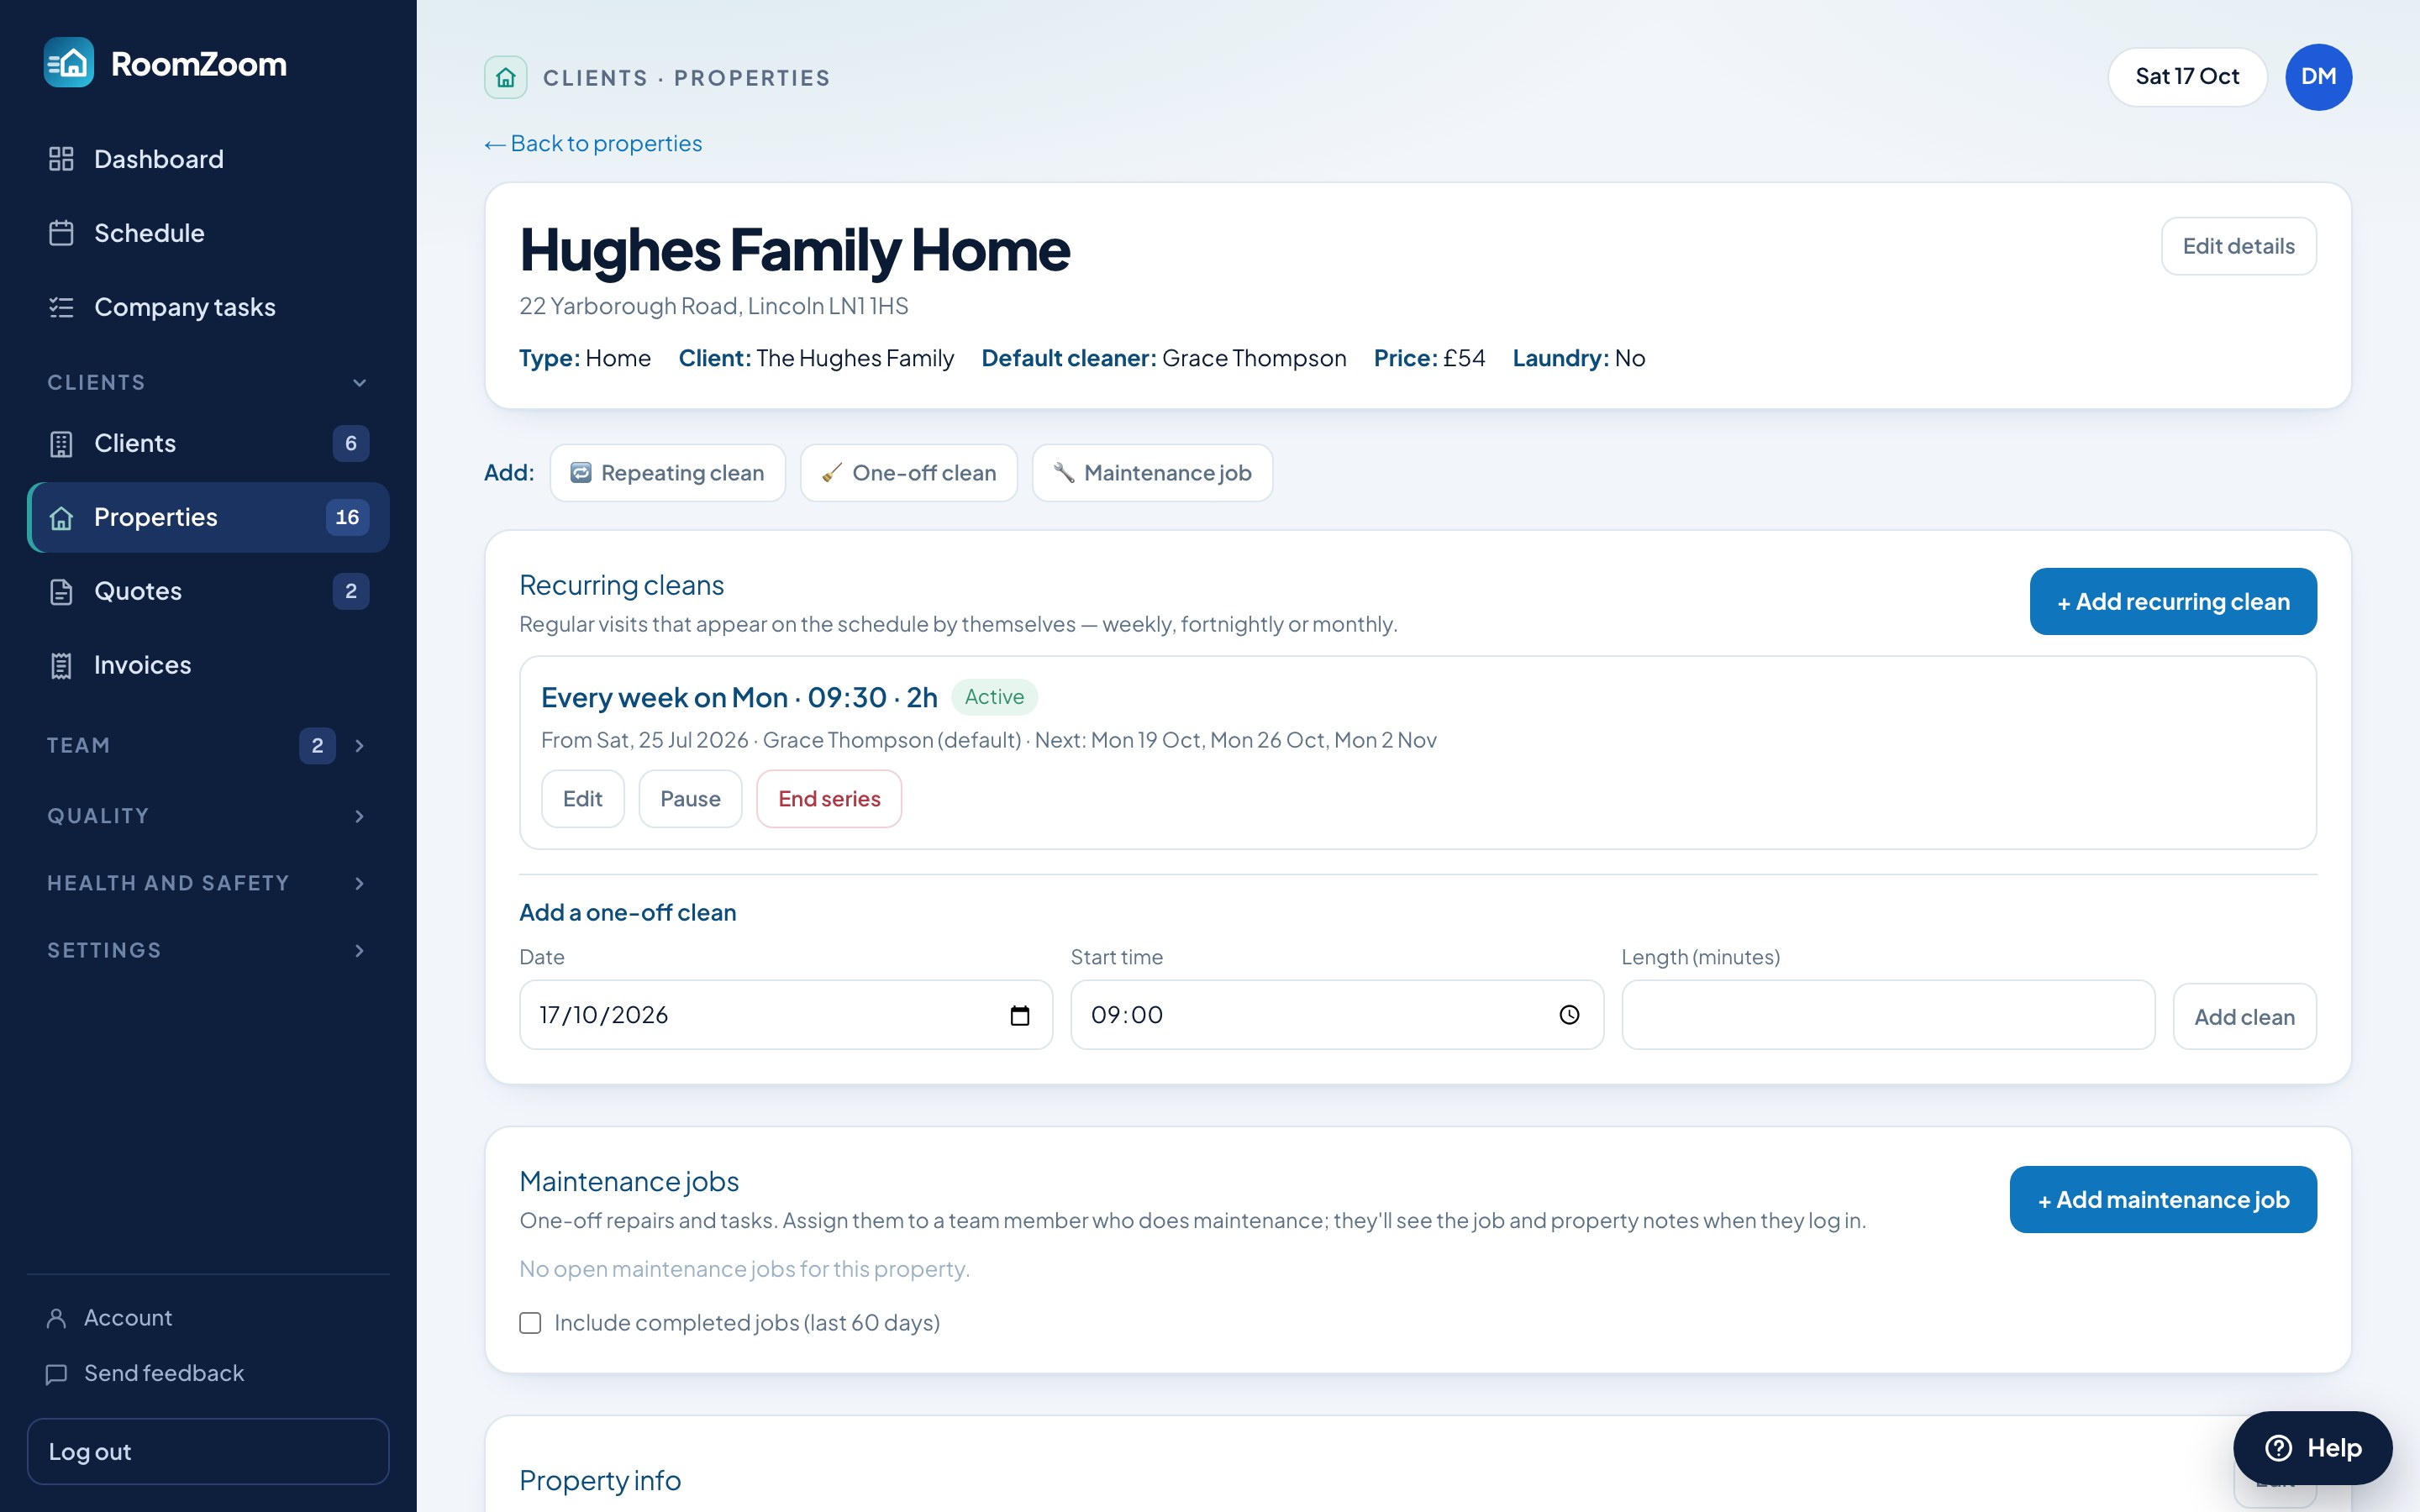Click the RoomZoom logo icon
Viewport: 2420px width, 1512px height.
69,63
